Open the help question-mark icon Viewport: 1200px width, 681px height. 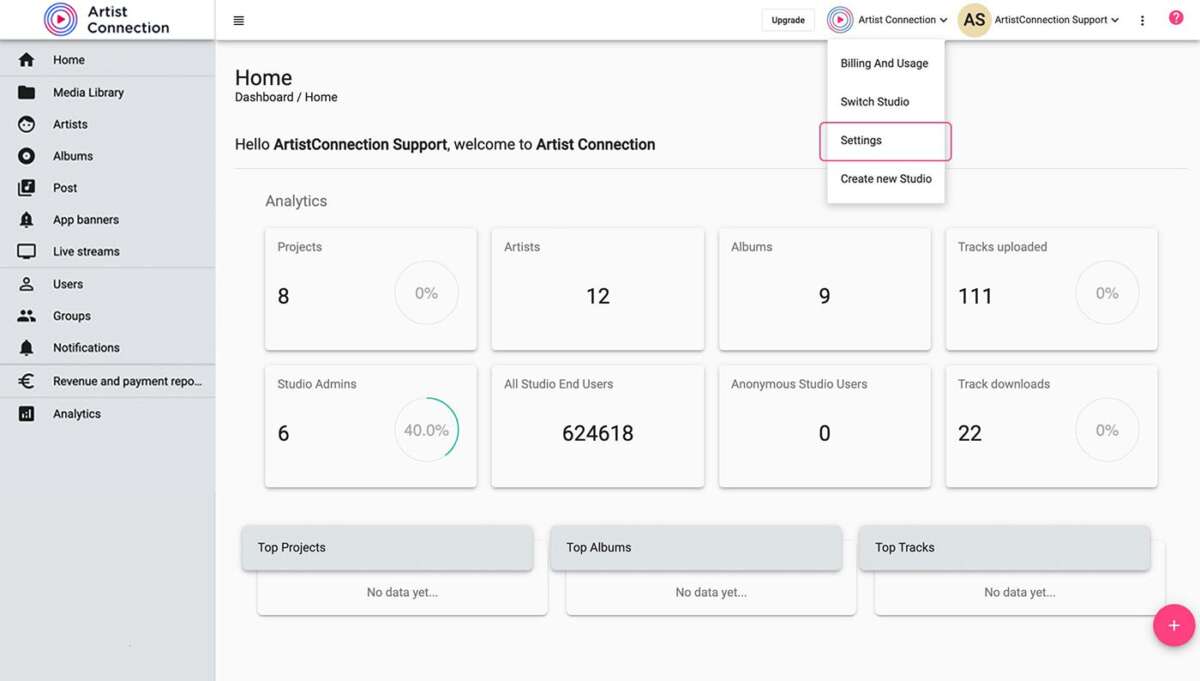pyautogui.click(x=1176, y=17)
